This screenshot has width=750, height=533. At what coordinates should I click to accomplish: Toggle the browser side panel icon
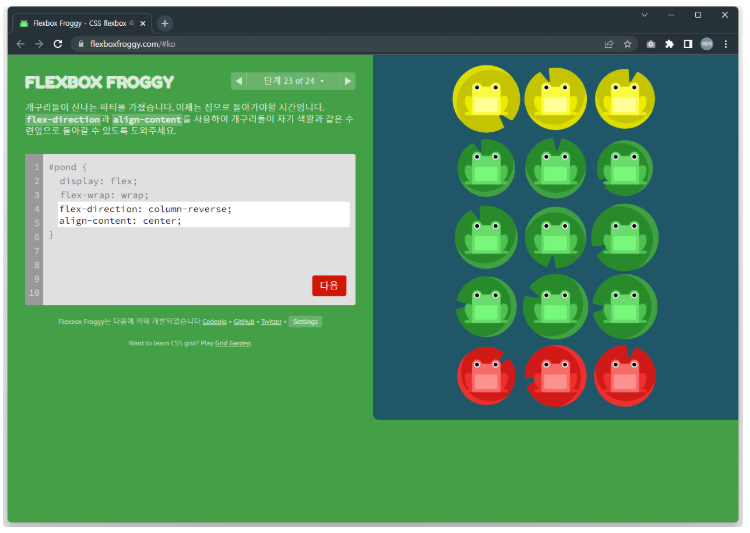[x=688, y=44]
